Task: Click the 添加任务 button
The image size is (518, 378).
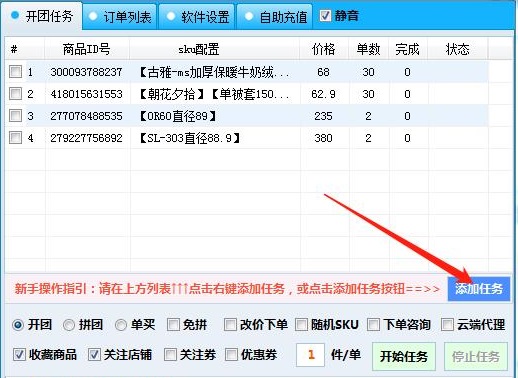Action: pyautogui.click(x=479, y=289)
